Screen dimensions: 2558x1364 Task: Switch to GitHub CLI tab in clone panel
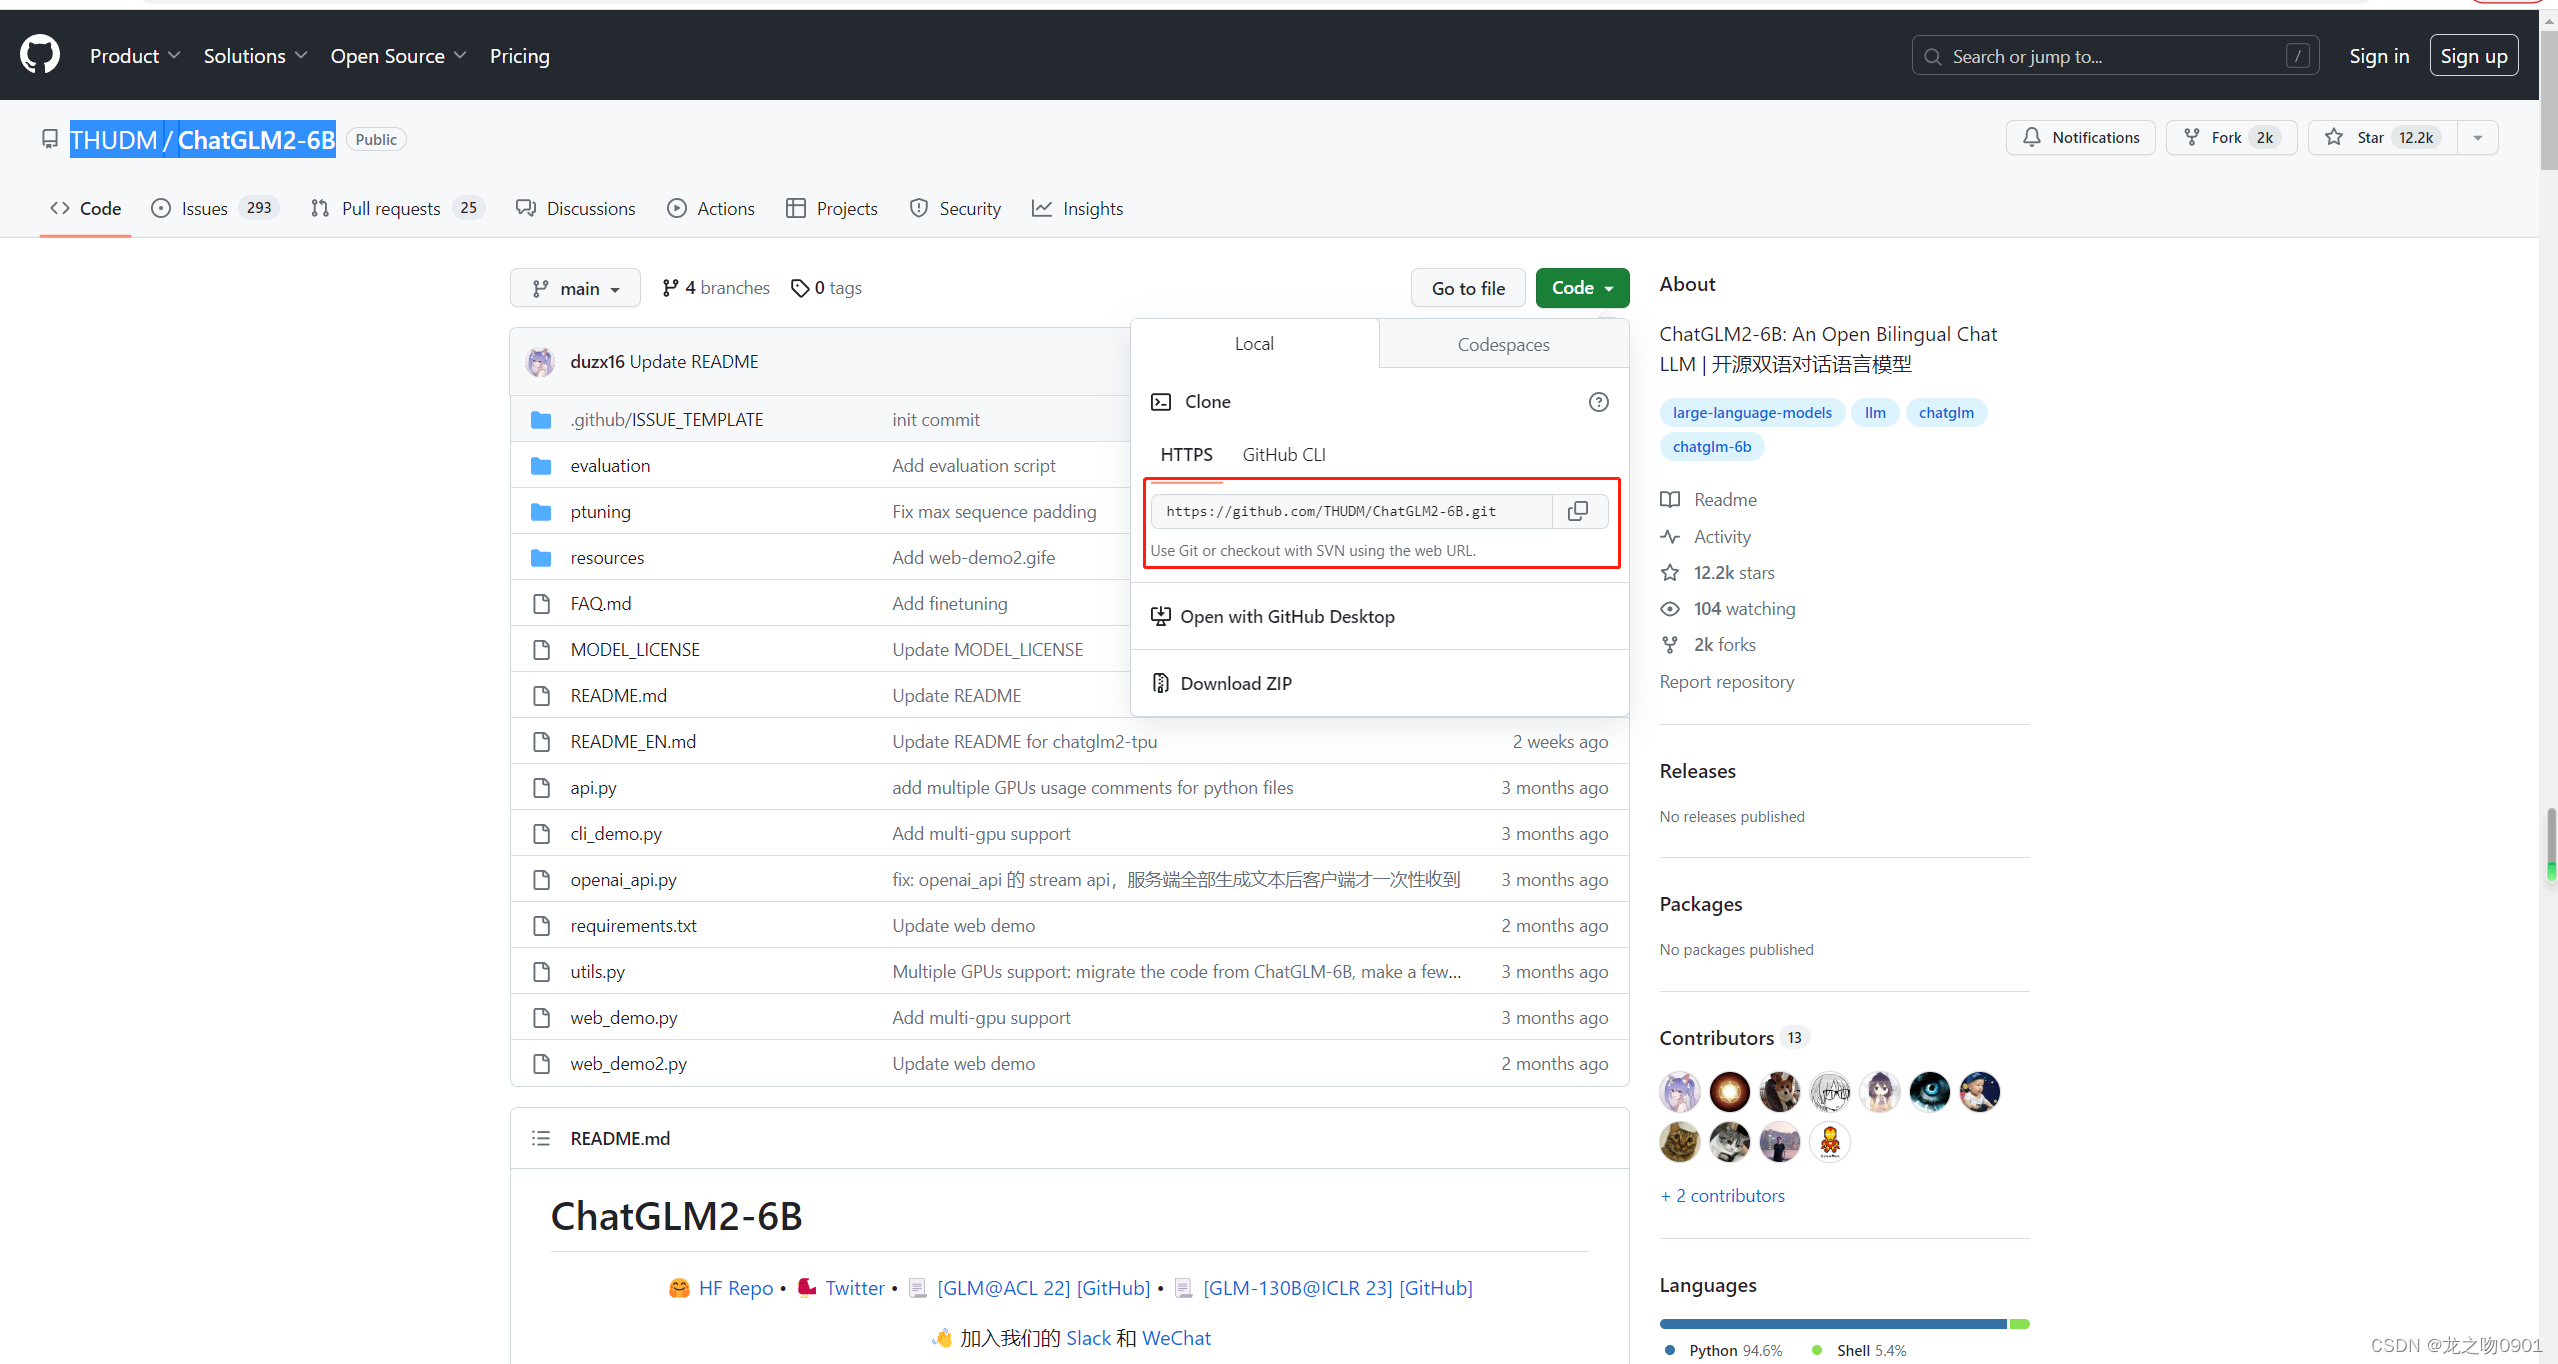1284,454
